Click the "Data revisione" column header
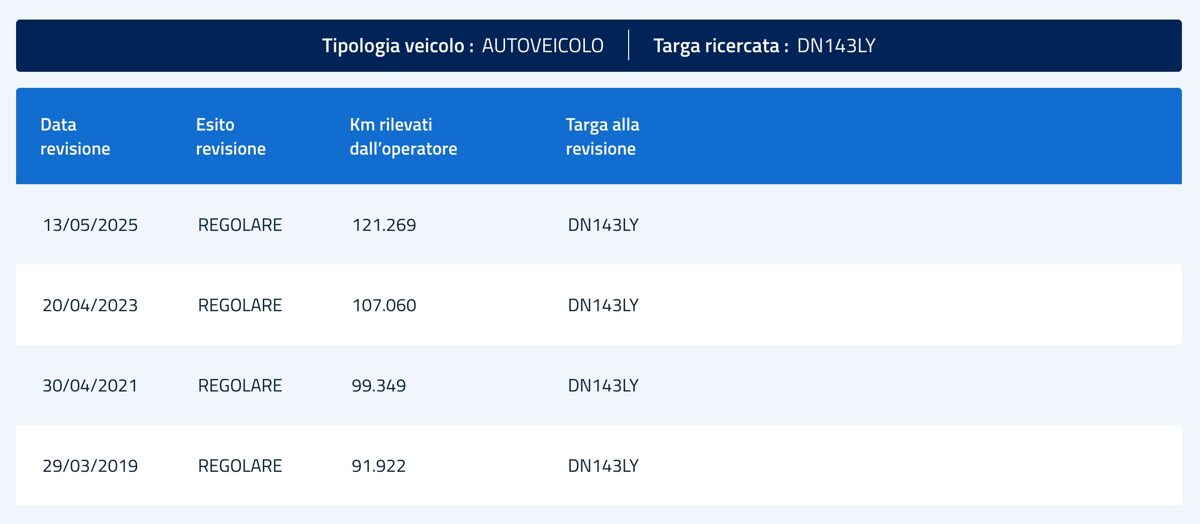 [75, 137]
